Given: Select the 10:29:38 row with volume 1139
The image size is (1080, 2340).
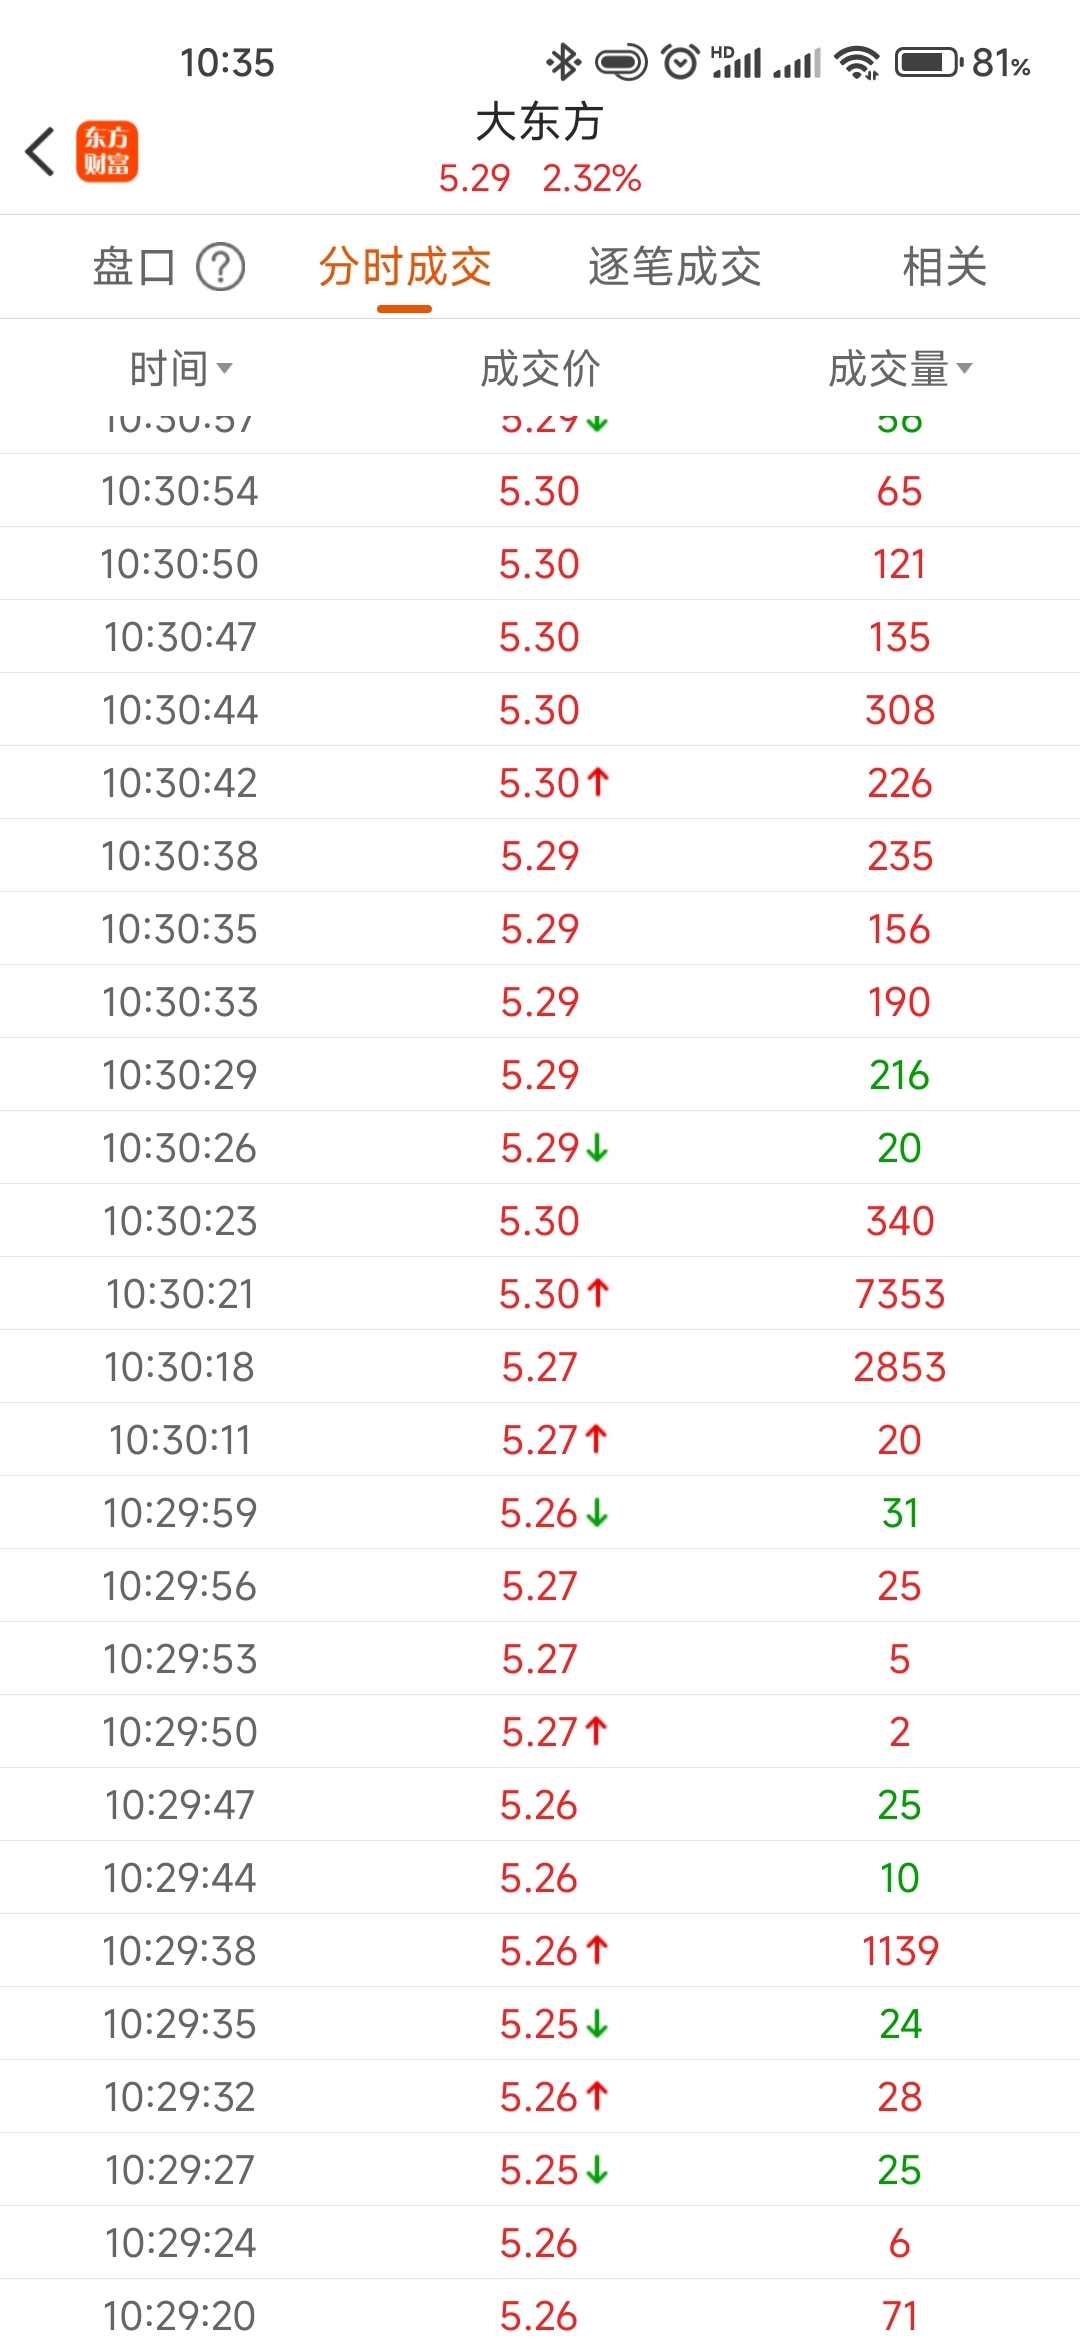Looking at the screenshot, I should [x=540, y=1950].
